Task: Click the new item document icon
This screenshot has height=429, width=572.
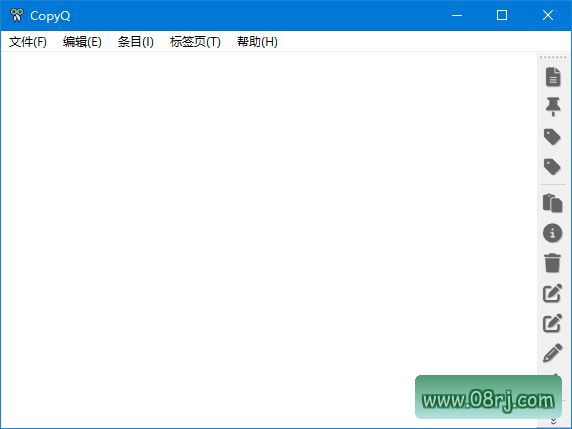Action: [553, 77]
